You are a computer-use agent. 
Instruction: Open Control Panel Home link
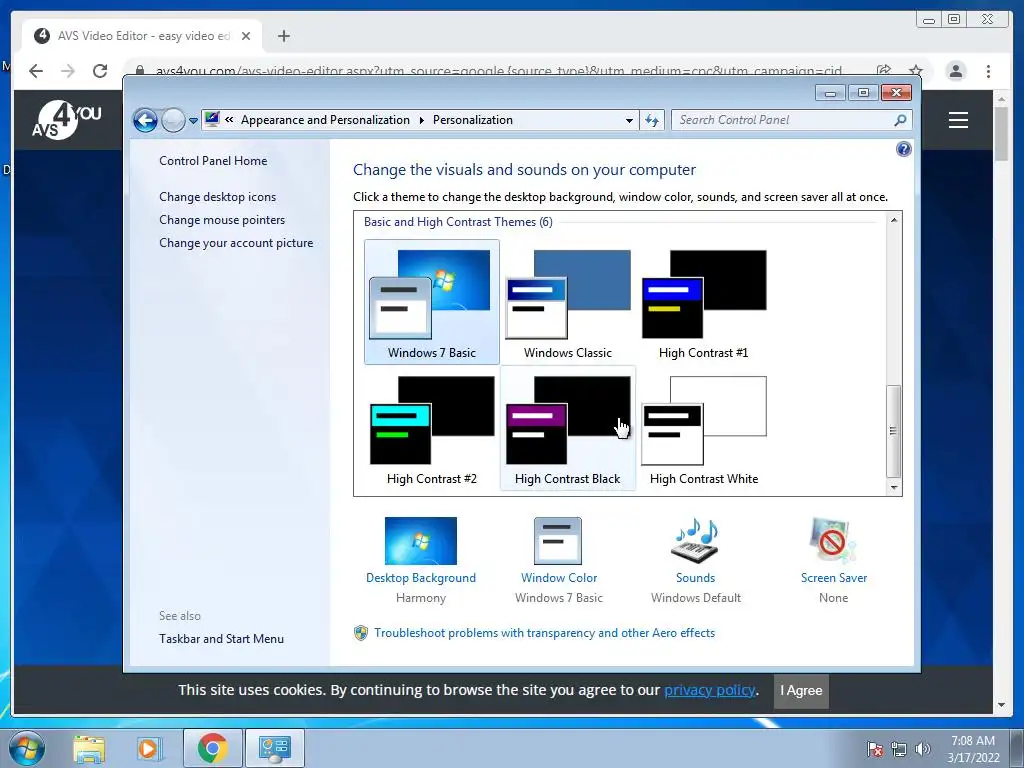point(213,161)
